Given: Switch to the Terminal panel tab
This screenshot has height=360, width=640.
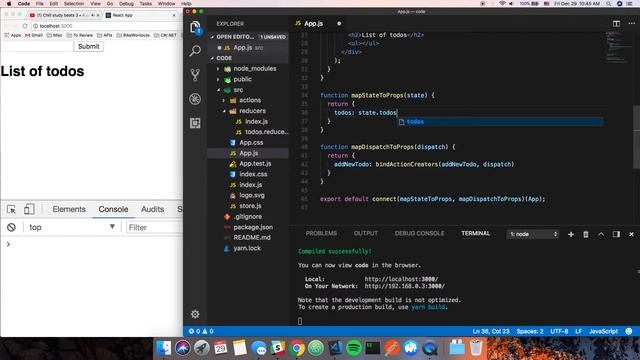Looking at the screenshot, I should [x=476, y=233].
